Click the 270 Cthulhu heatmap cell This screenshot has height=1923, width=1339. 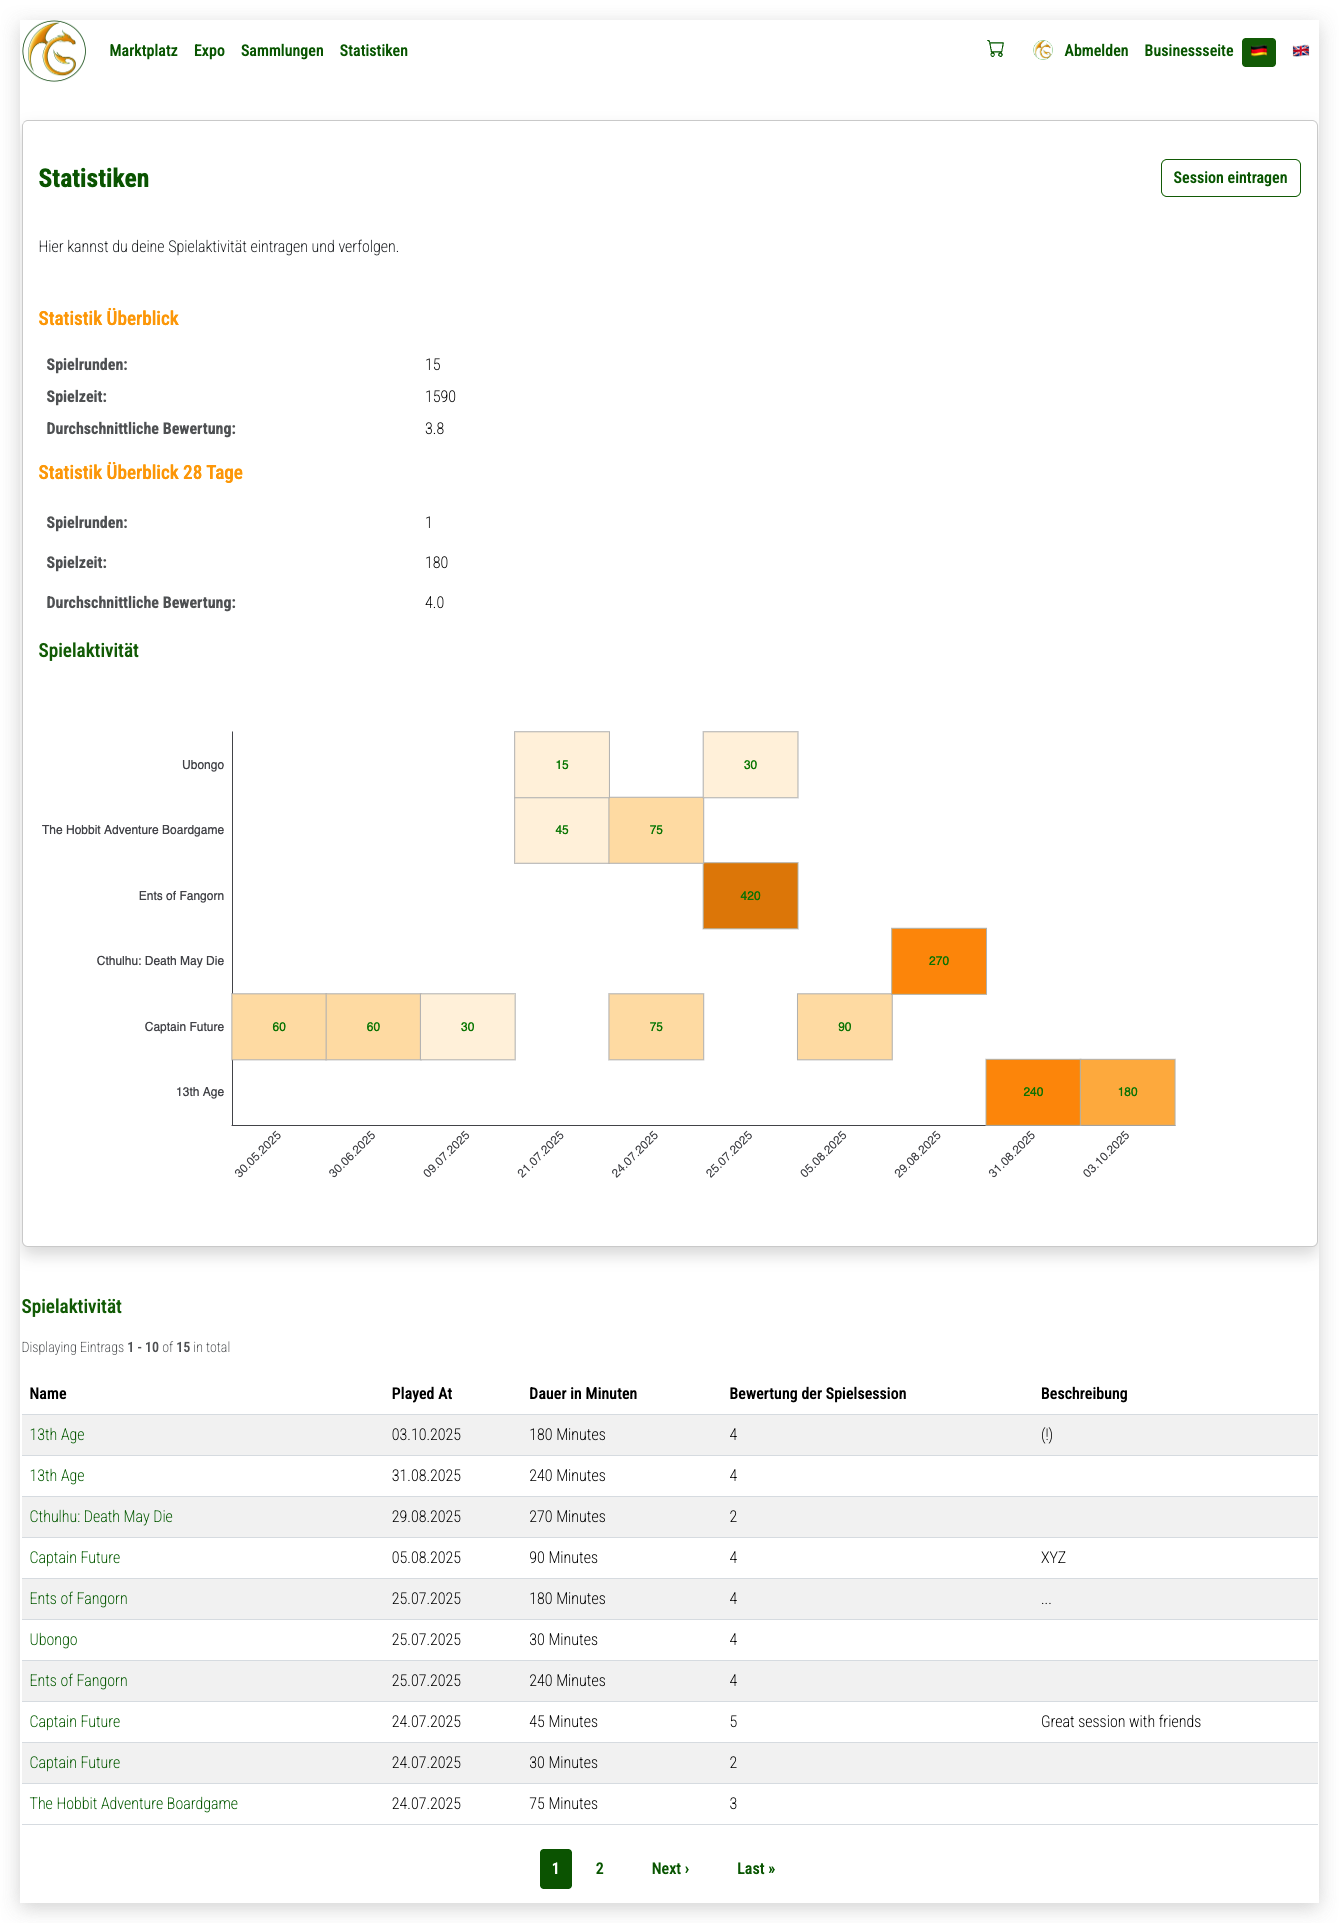[938, 961]
